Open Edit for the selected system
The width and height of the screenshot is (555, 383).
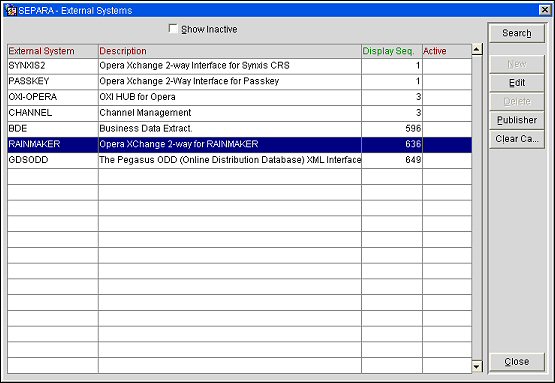(516, 83)
